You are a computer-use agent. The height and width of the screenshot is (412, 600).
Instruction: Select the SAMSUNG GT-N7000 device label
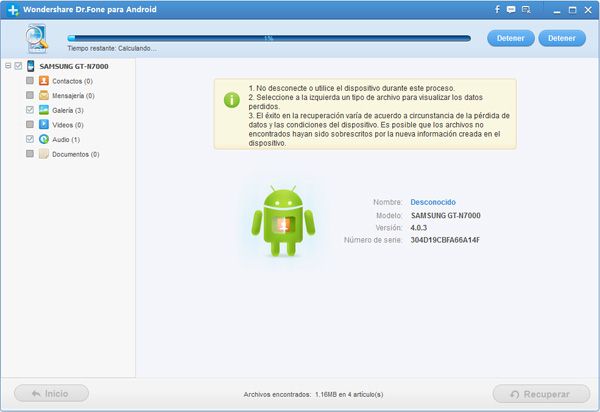[74, 67]
